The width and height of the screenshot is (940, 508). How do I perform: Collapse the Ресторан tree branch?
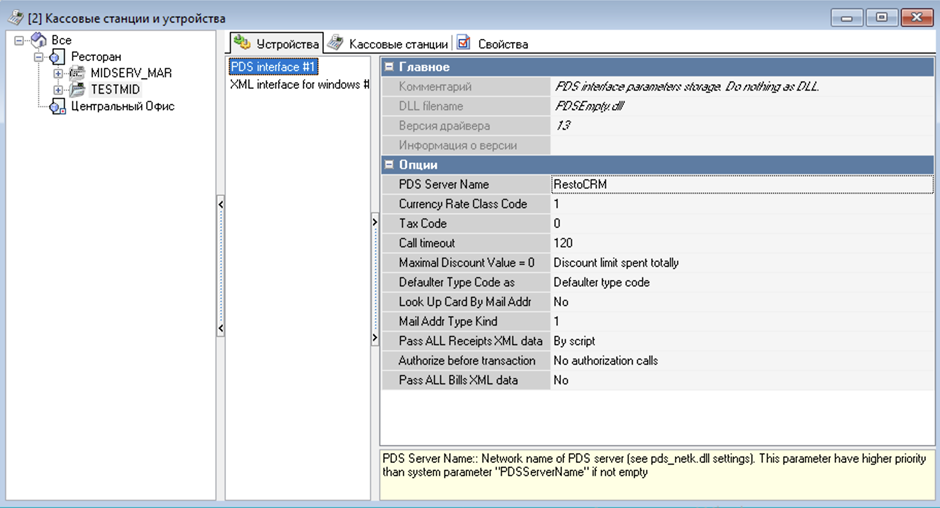40,57
